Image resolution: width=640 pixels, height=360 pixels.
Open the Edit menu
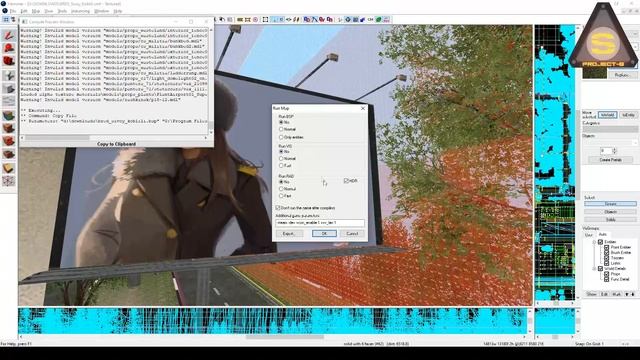coord(24,11)
